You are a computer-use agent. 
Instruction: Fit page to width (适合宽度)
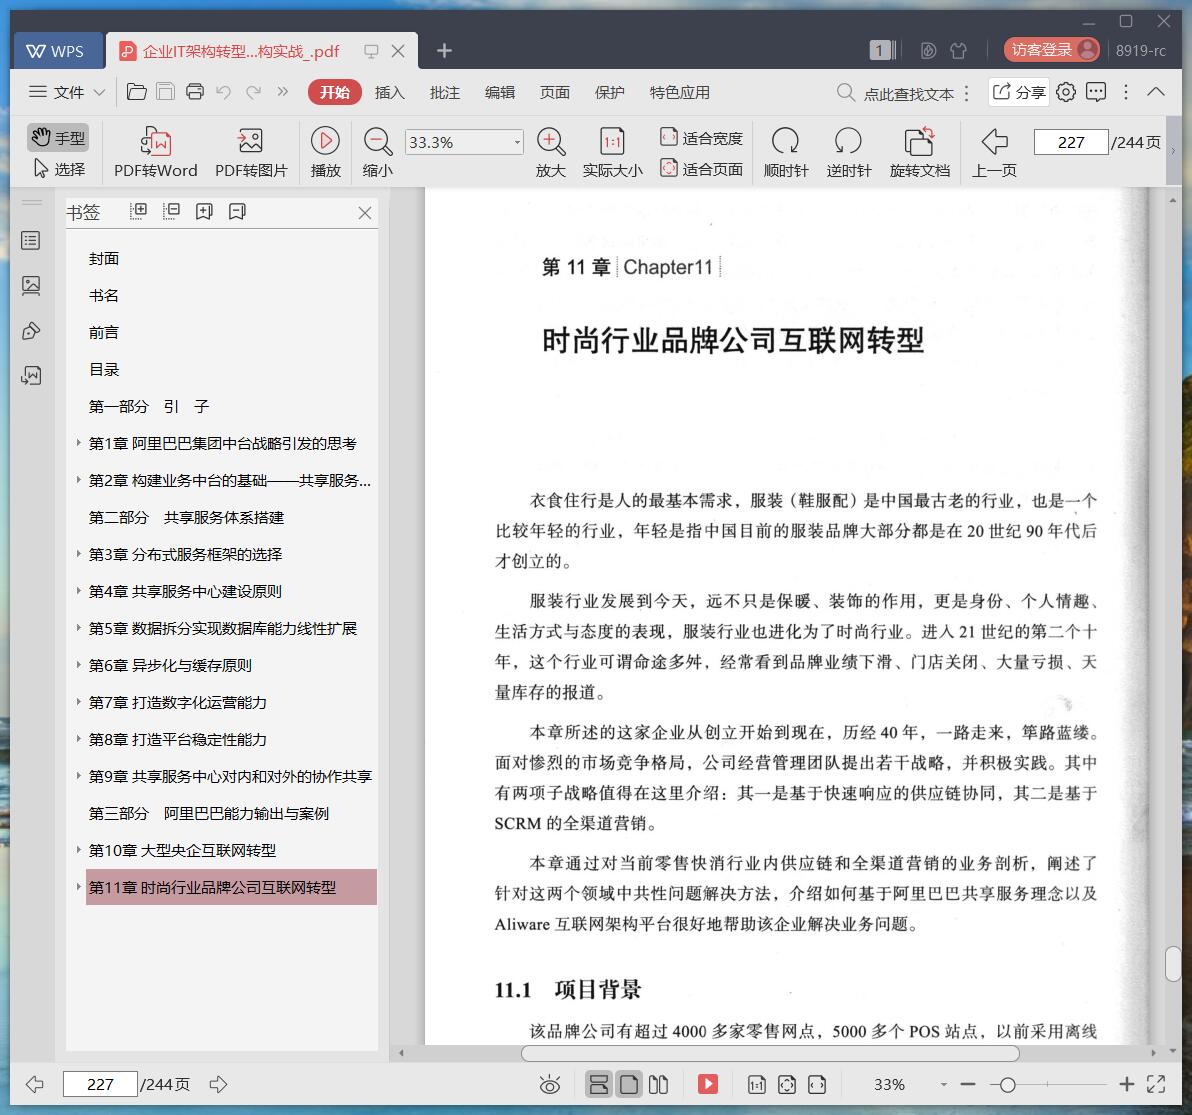point(701,138)
